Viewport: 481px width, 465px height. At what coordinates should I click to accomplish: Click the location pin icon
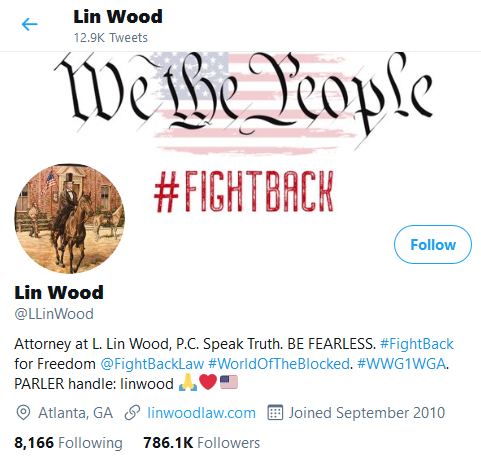(23, 413)
